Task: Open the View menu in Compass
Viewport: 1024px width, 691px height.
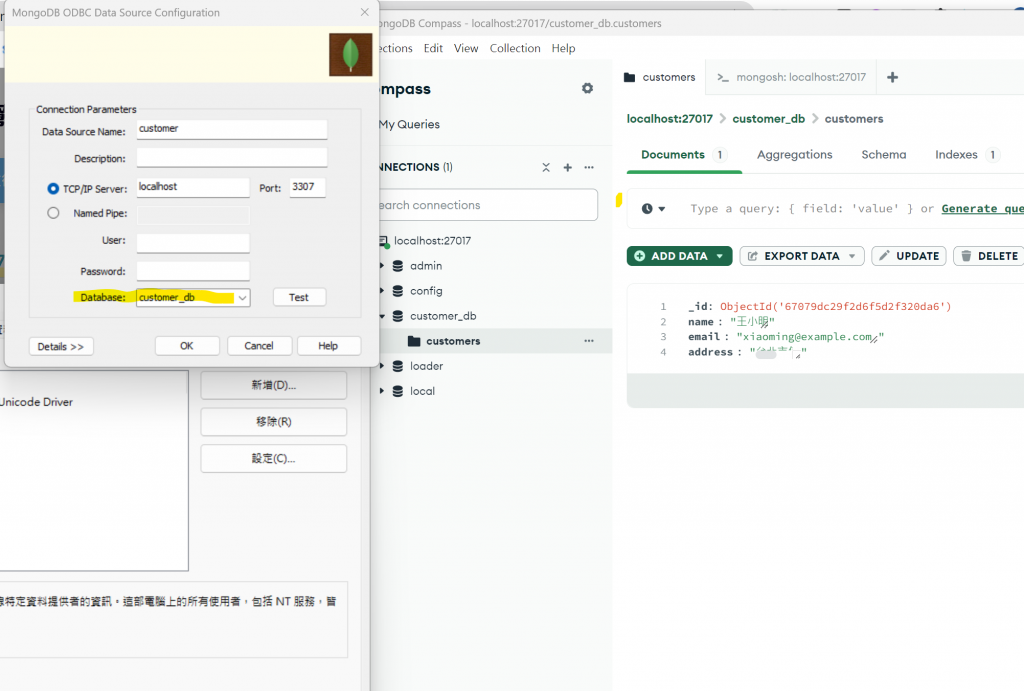Action: (466, 48)
